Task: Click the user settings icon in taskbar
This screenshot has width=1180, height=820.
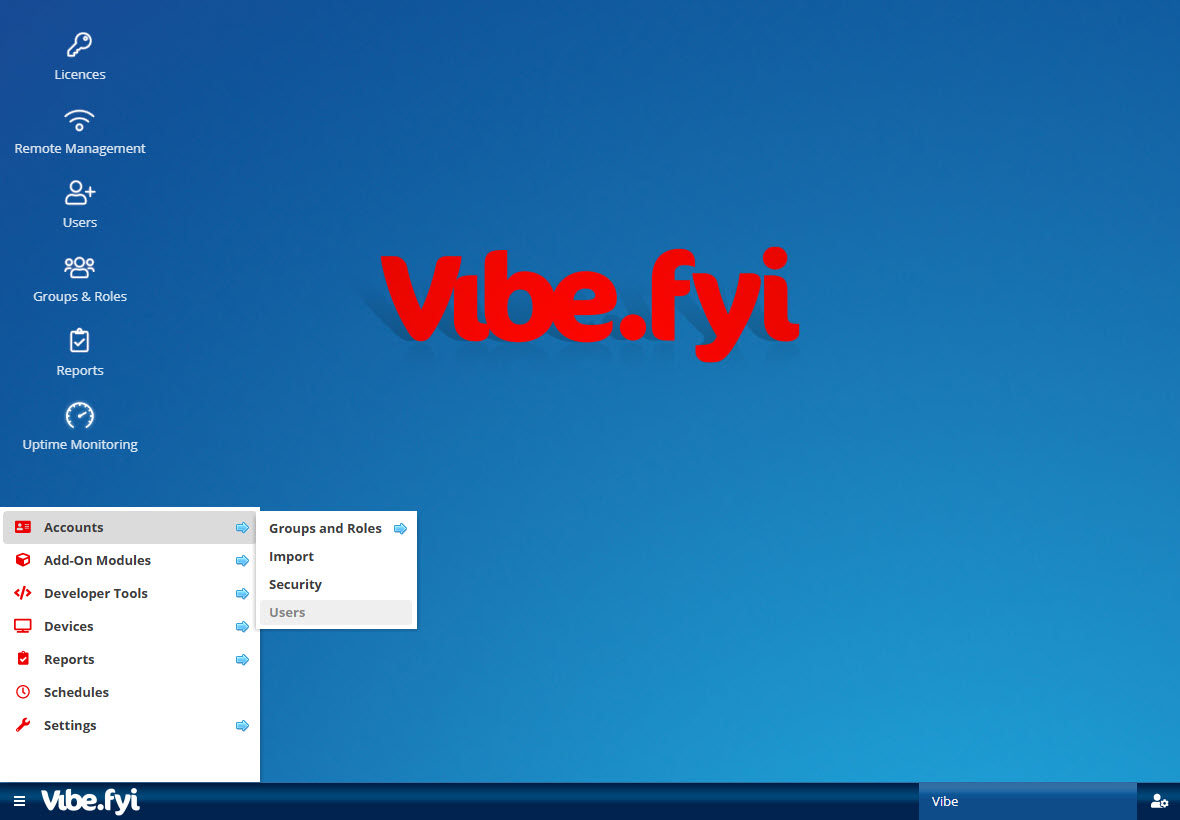Action: tap(1159, 801)
